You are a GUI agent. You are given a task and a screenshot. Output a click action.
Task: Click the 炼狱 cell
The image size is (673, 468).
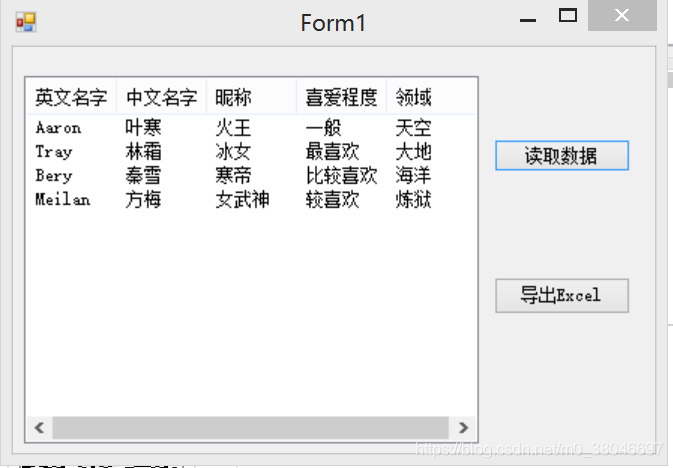(413, 200)
